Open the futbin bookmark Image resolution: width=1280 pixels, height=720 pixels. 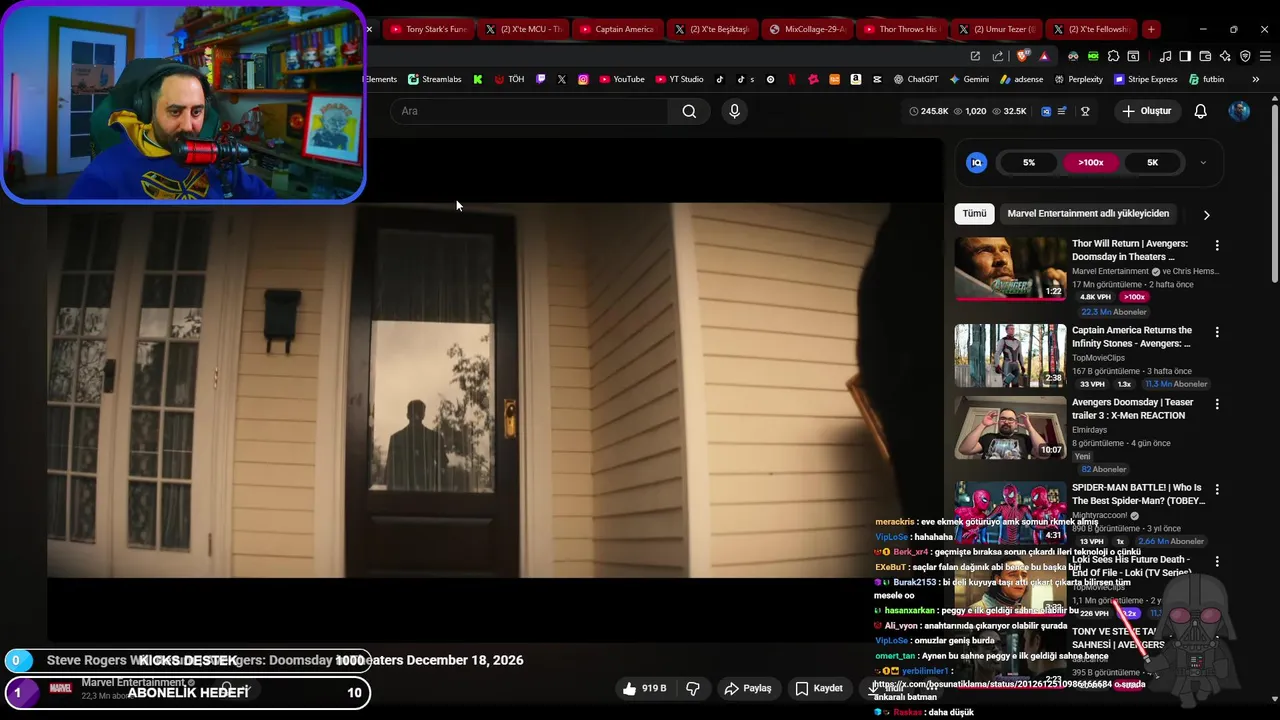pyautogui.click(x=1206, y=79)
